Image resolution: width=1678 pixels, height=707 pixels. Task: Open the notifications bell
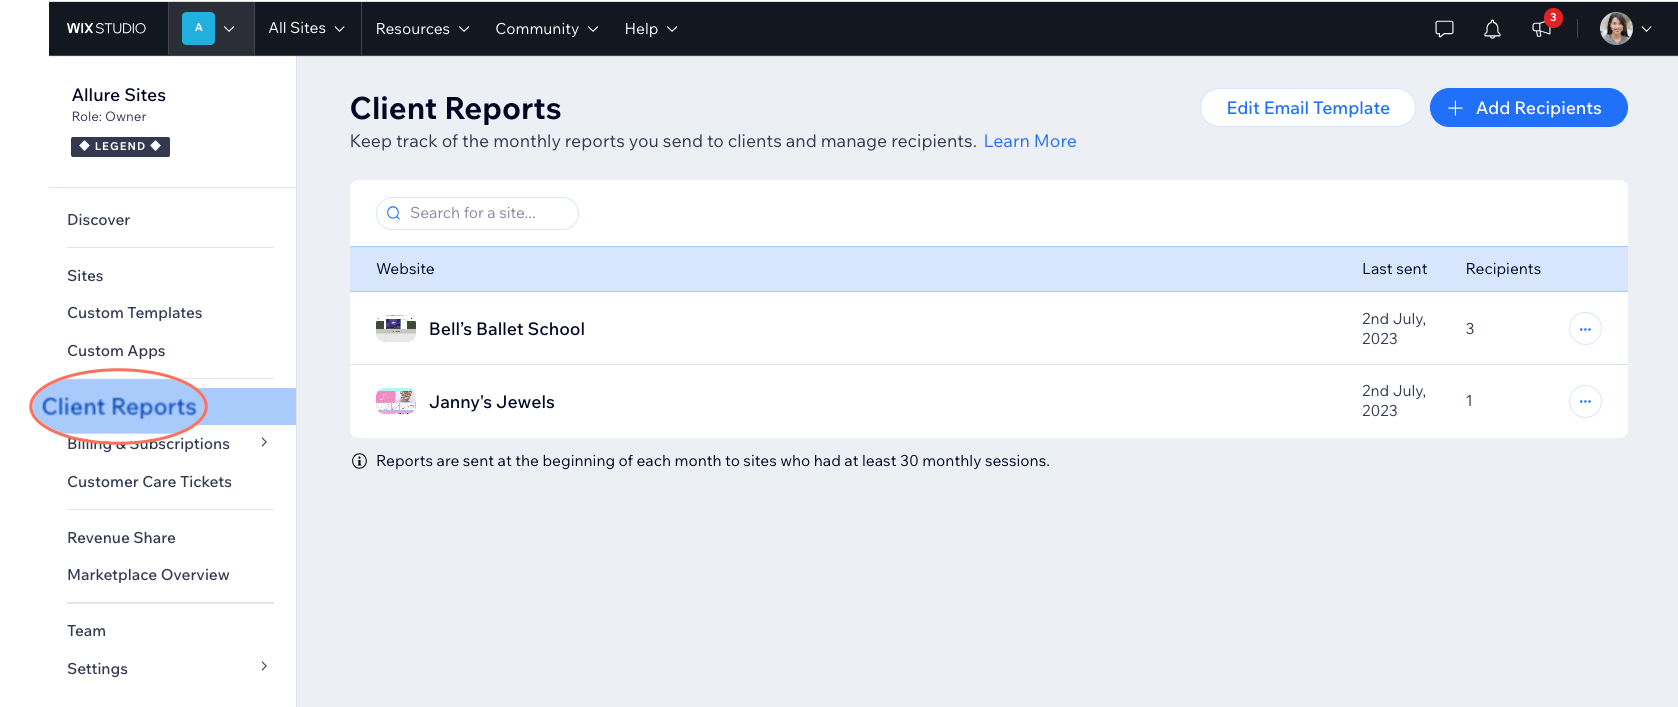tap(1492, 29)
